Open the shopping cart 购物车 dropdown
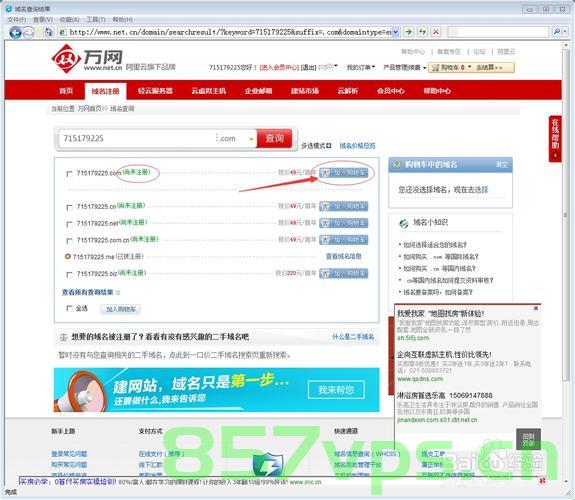Screen dimensions: 575x500 (456, 67)
